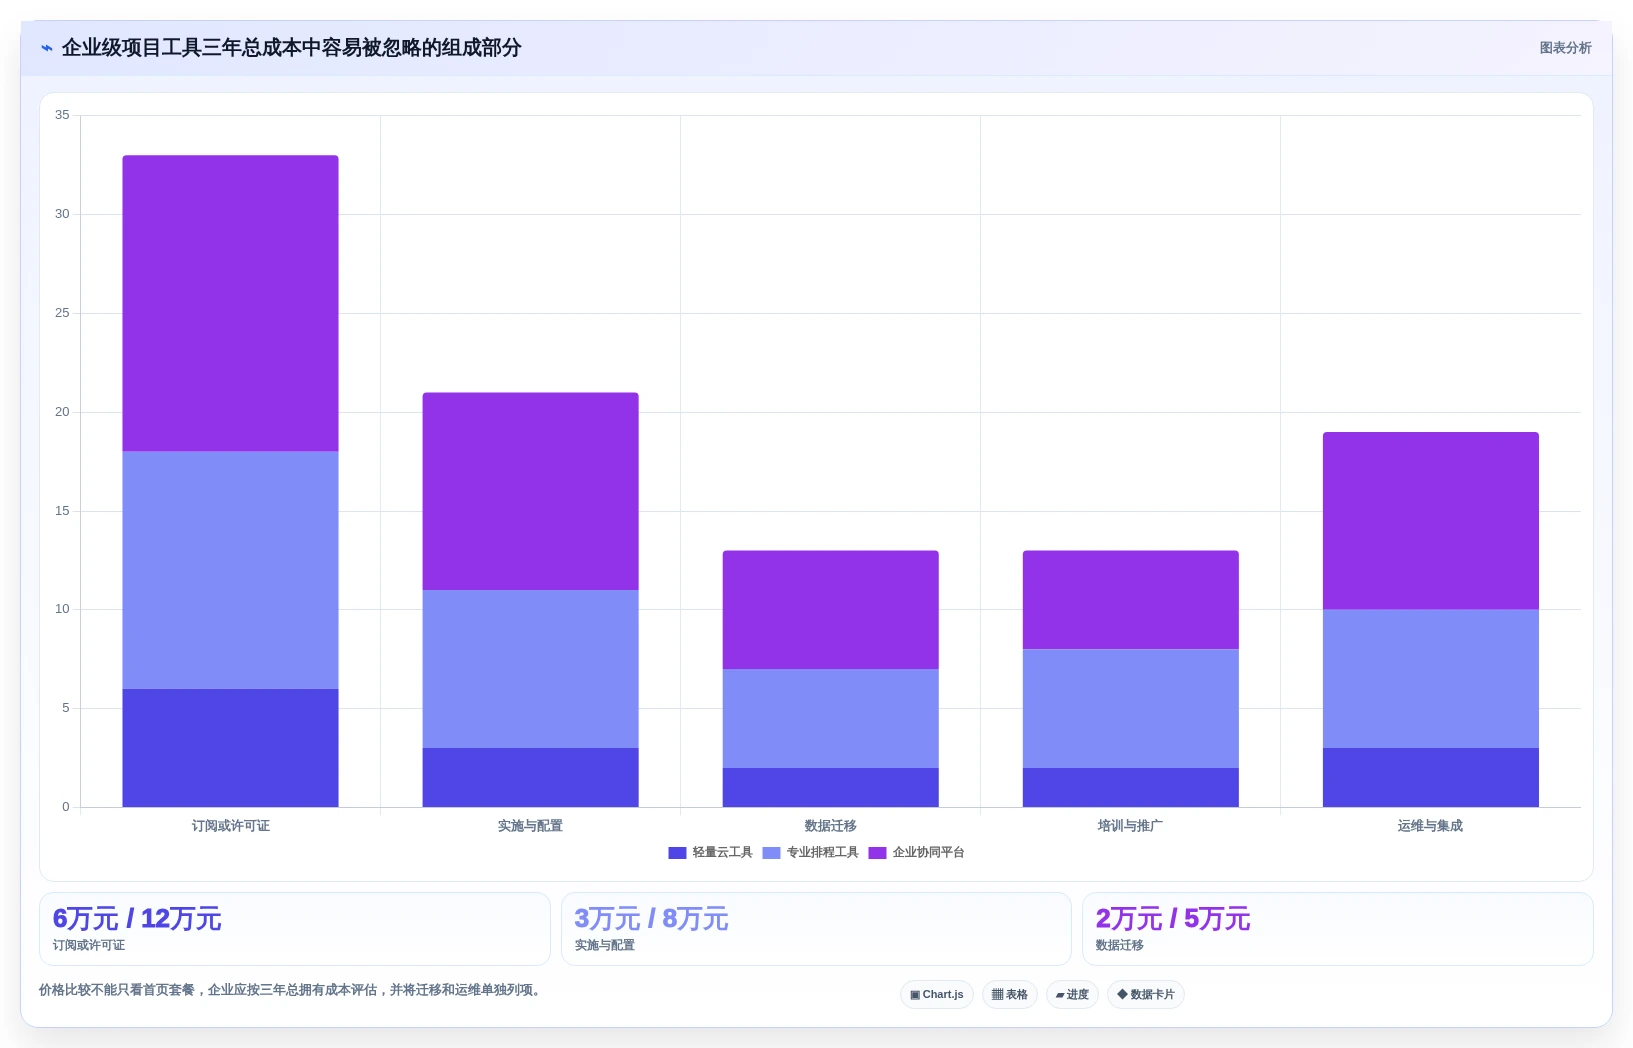Click the y-axis value 10

tap(62, 609)
